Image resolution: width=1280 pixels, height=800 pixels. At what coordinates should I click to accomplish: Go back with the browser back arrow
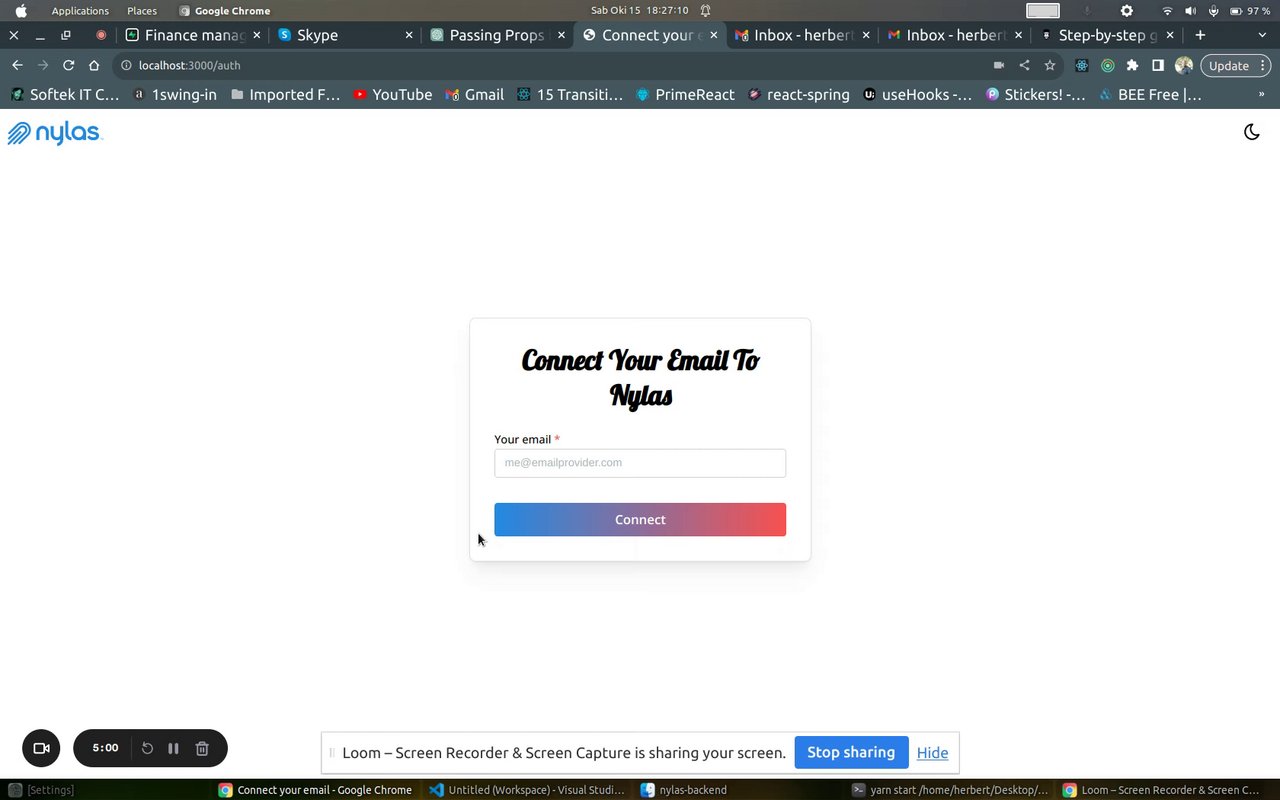click(x=17, y=65)
